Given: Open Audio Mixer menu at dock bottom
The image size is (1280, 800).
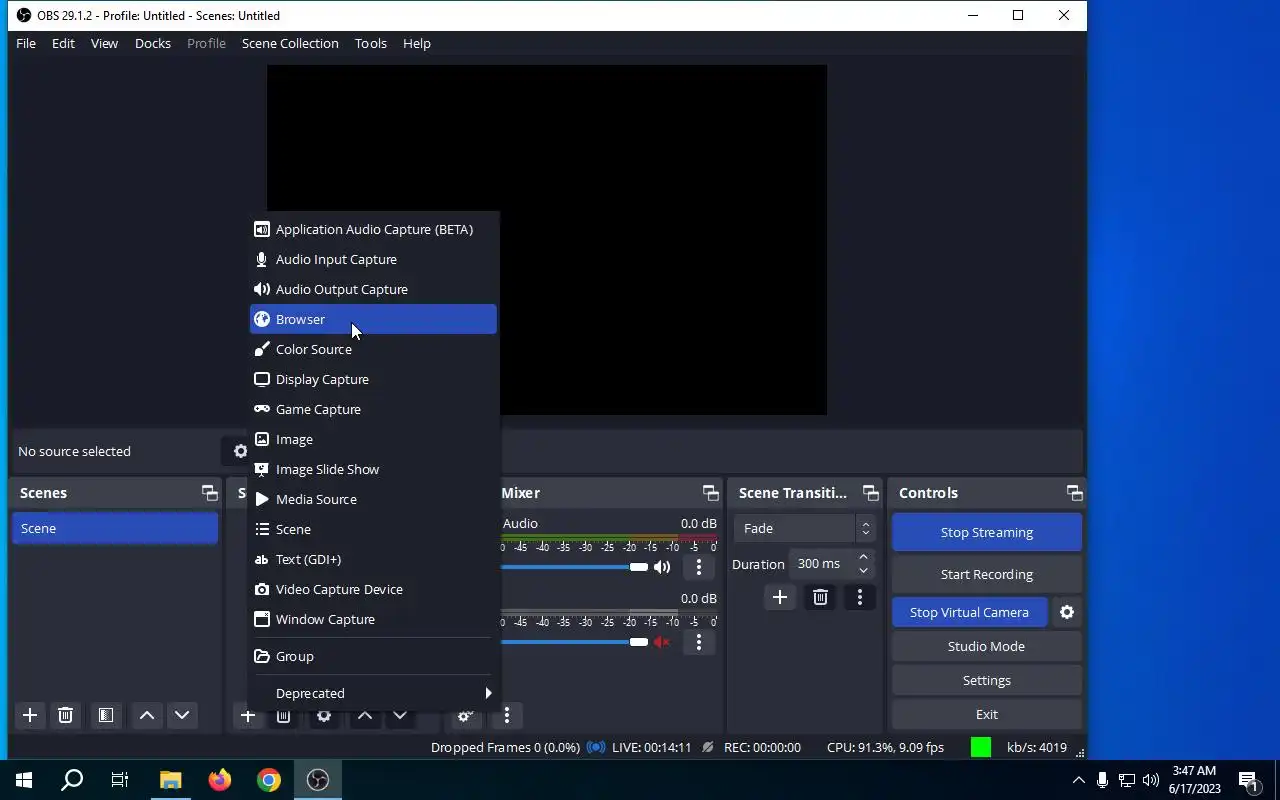Looking at the screenshot, I should coord(507,715).
